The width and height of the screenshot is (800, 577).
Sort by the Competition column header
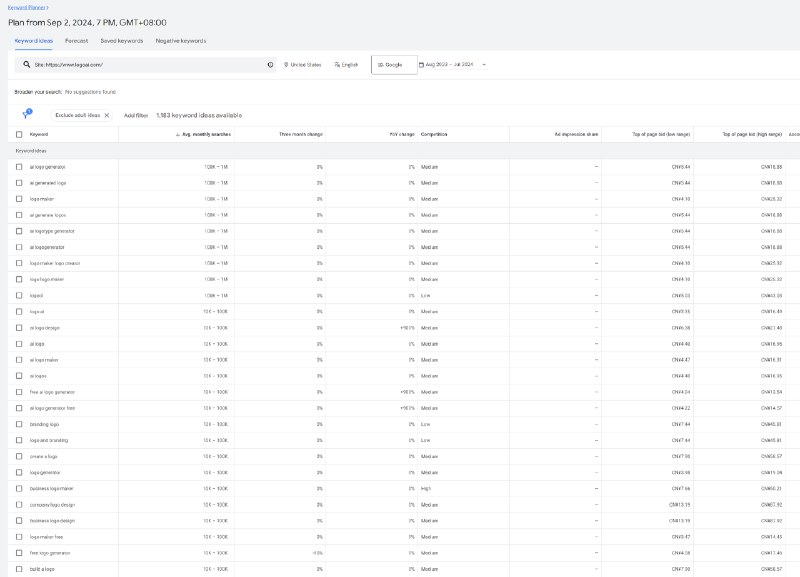434,134
